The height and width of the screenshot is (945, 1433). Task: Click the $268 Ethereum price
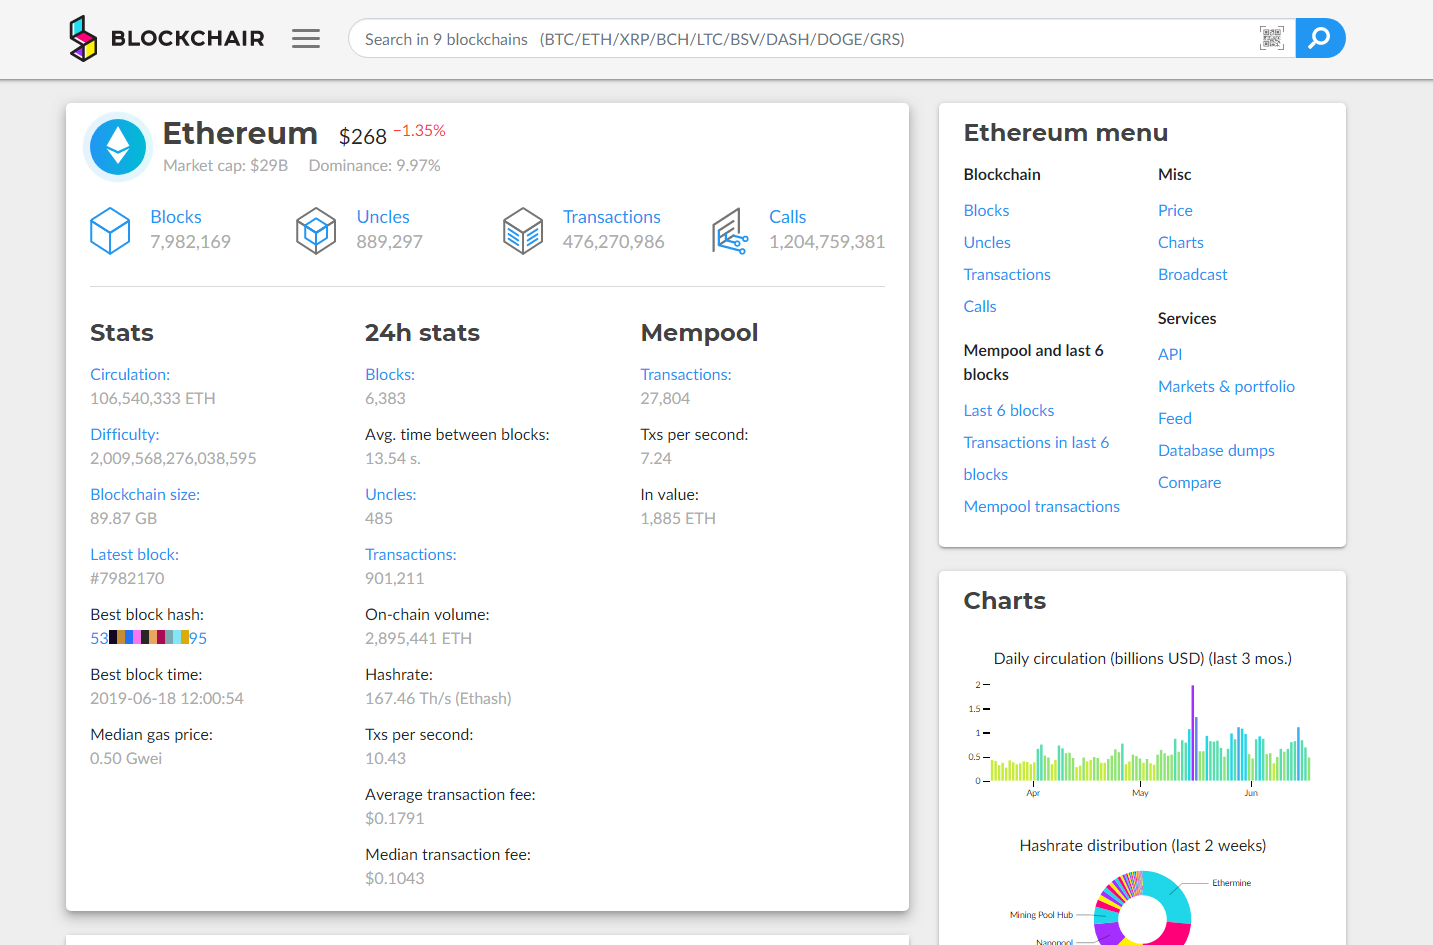pos(362,137)
